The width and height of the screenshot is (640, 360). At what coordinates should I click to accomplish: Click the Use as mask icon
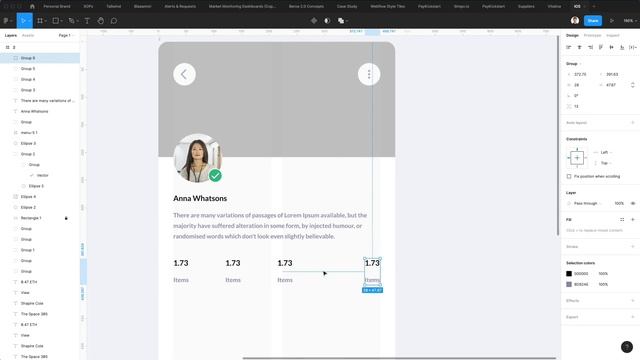[x=327, y=20]
